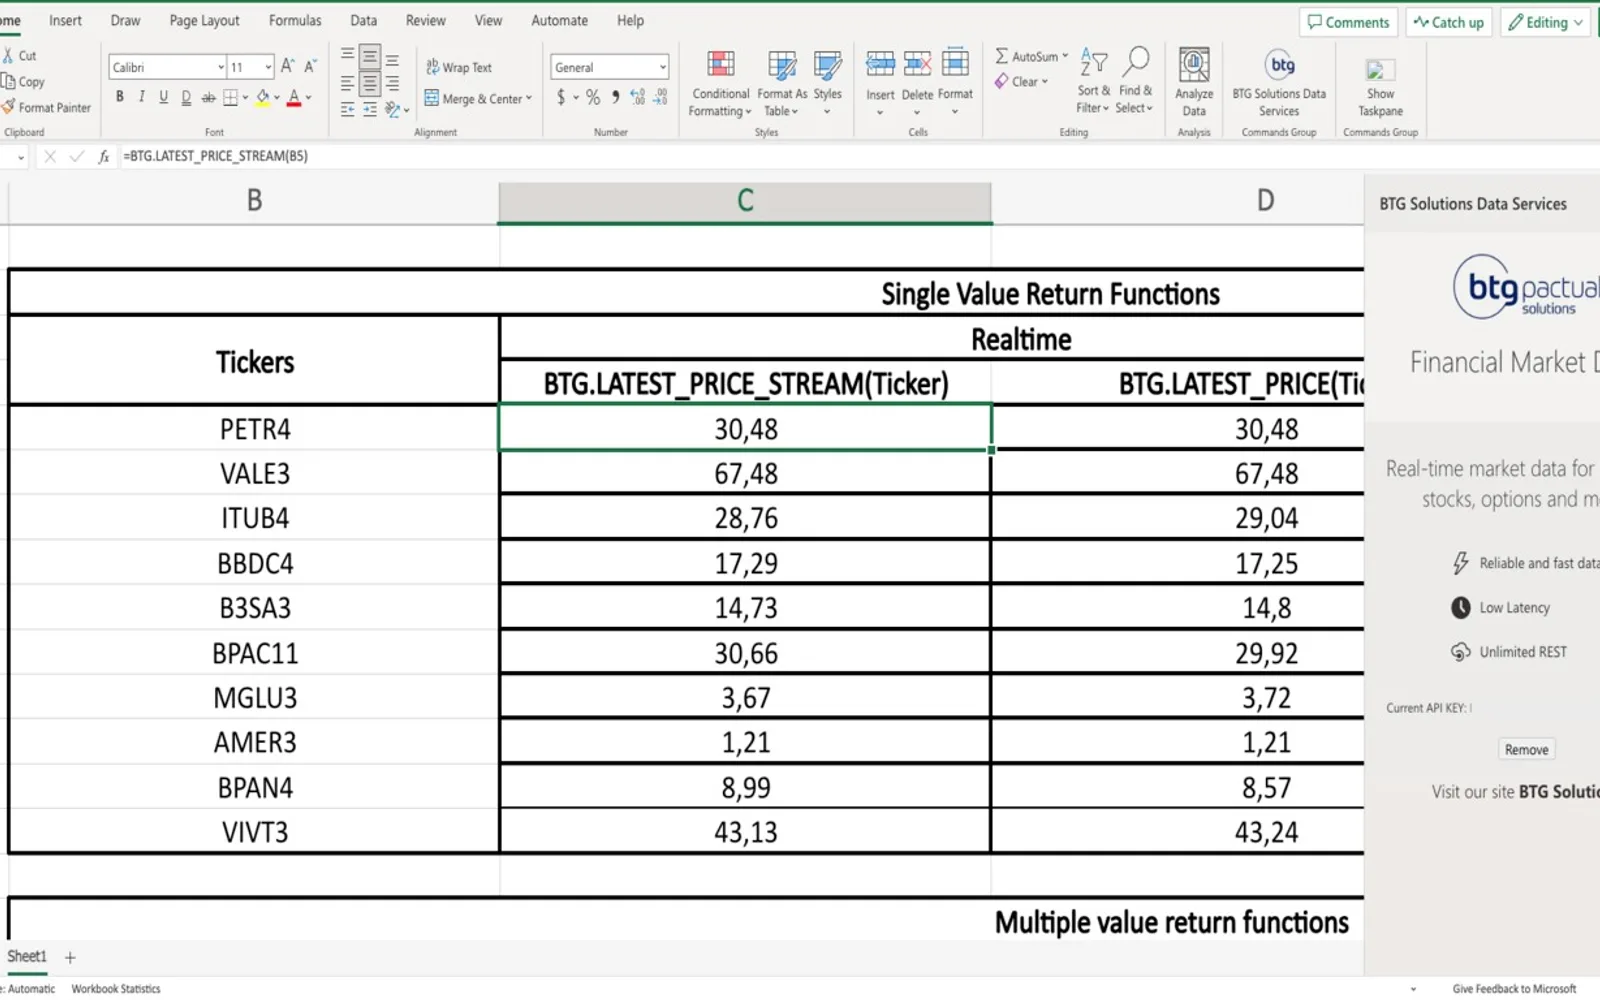Apply bold formatting with the B icon
The height and width of the screenshot is (1000, 1600).
(x=120, y=97)
